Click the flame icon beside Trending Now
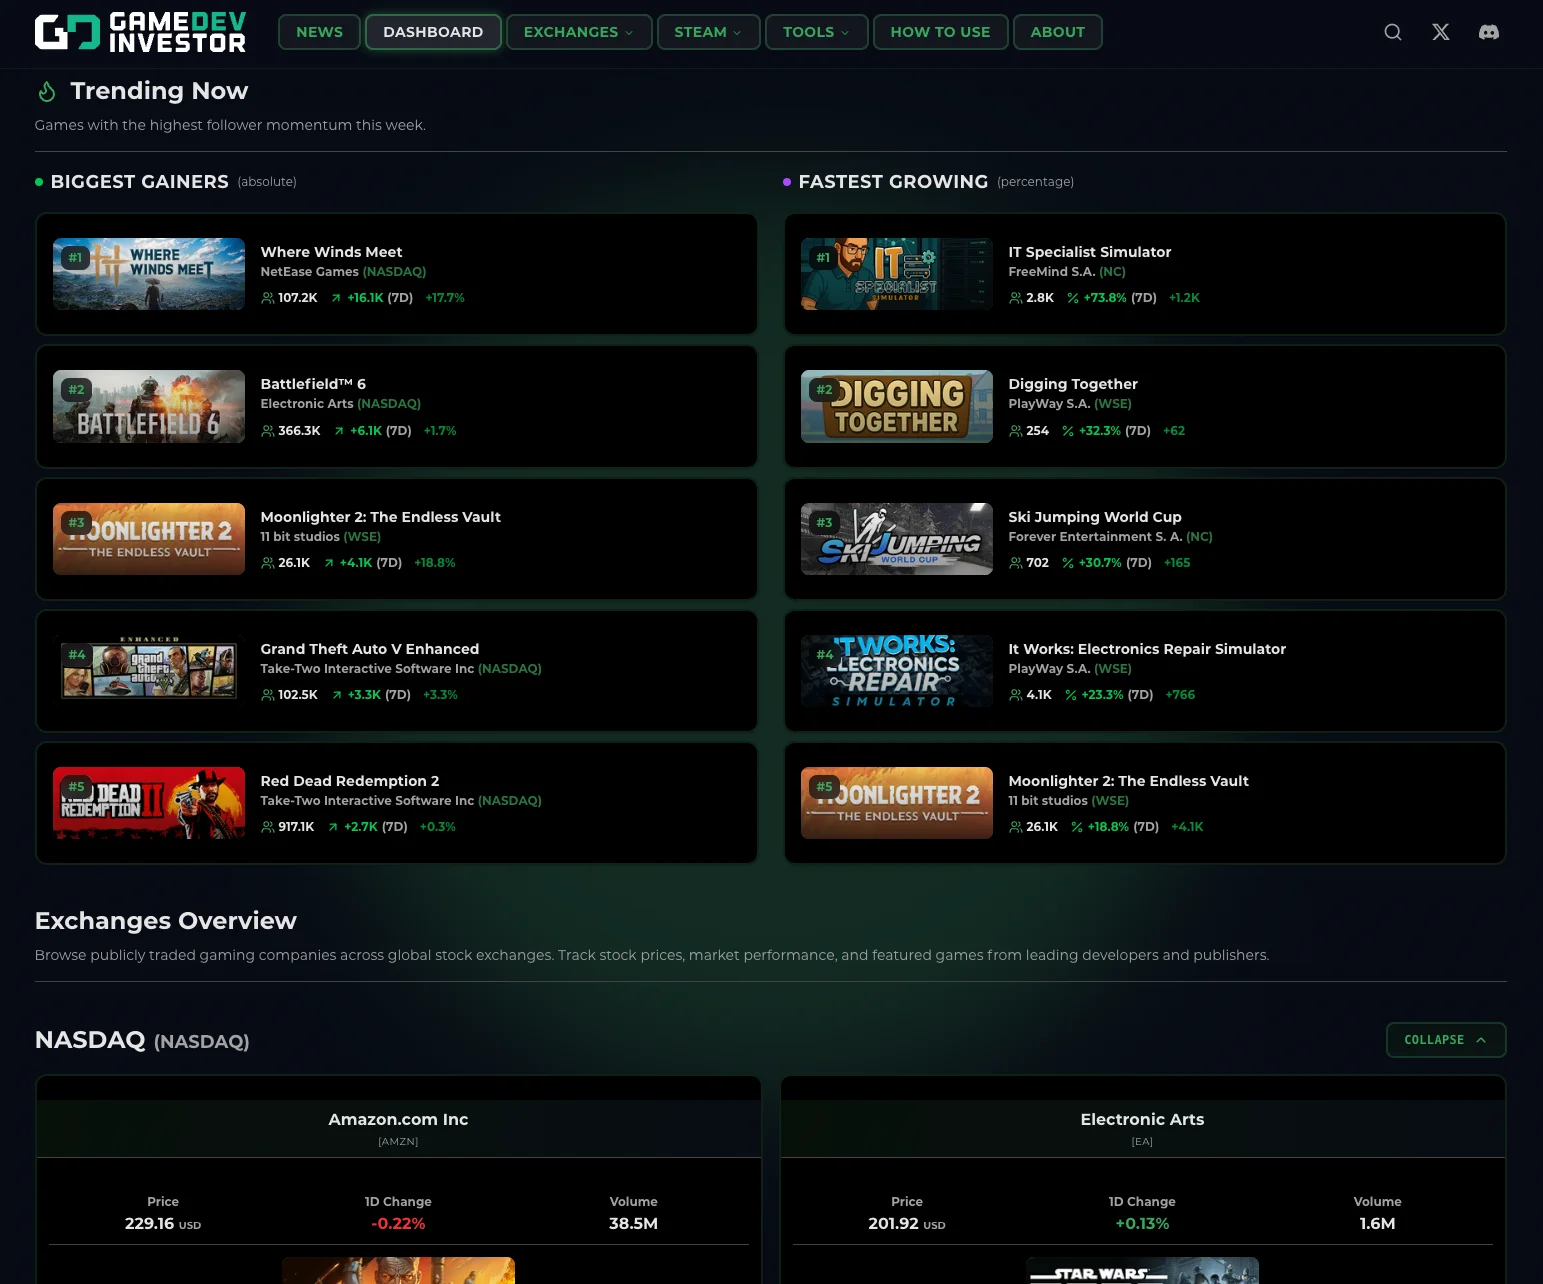Viewport: 1543px width, 1284px height. [x=46, y=90]
